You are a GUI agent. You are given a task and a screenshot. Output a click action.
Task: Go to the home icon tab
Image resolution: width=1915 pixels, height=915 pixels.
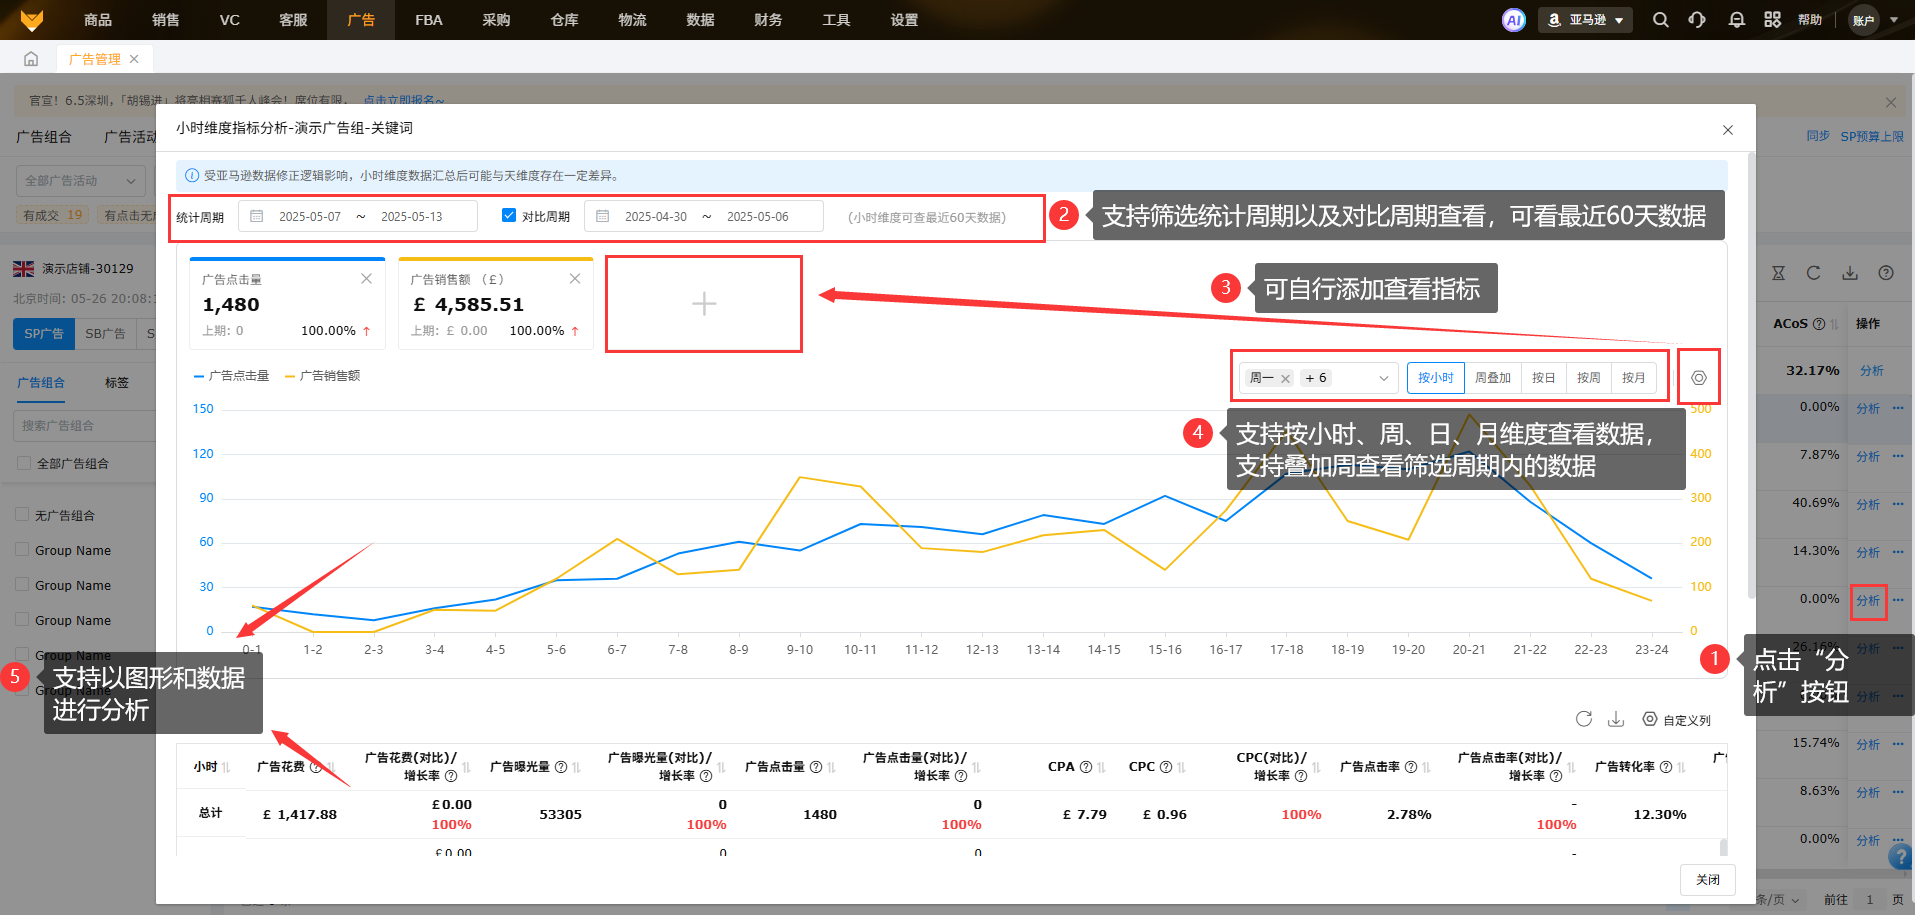pos(31,59)
